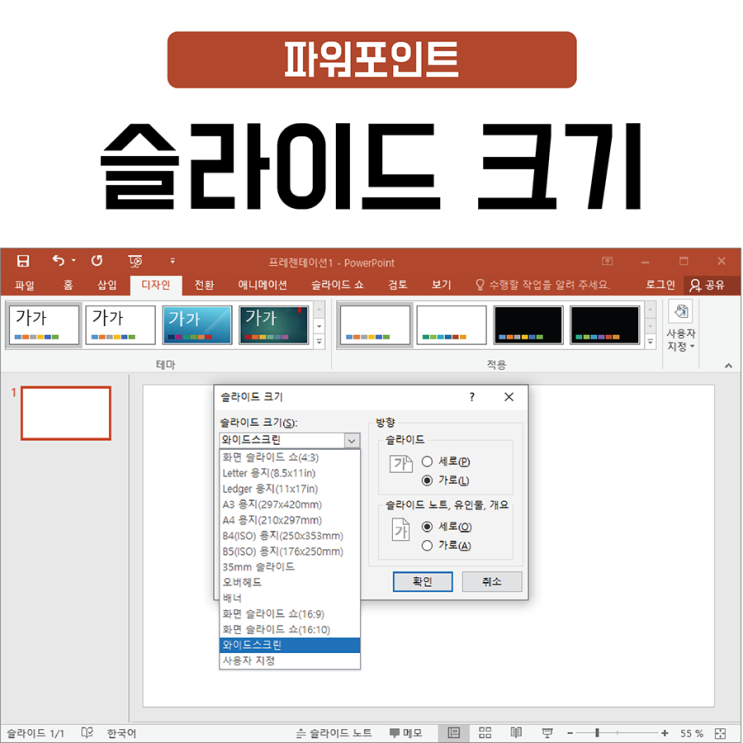Image resolution: width=743 pixels, height=743 pixels.
Task: Open the 사용자 지정 customize menu
Action: coord(681,326)
